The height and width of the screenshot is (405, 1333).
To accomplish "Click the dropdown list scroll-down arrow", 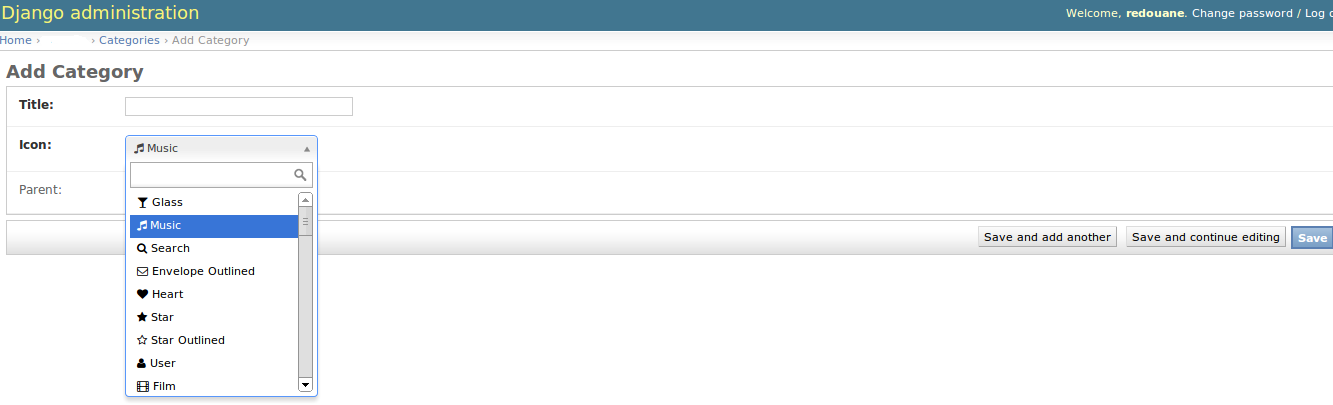I will coord(306,384).
